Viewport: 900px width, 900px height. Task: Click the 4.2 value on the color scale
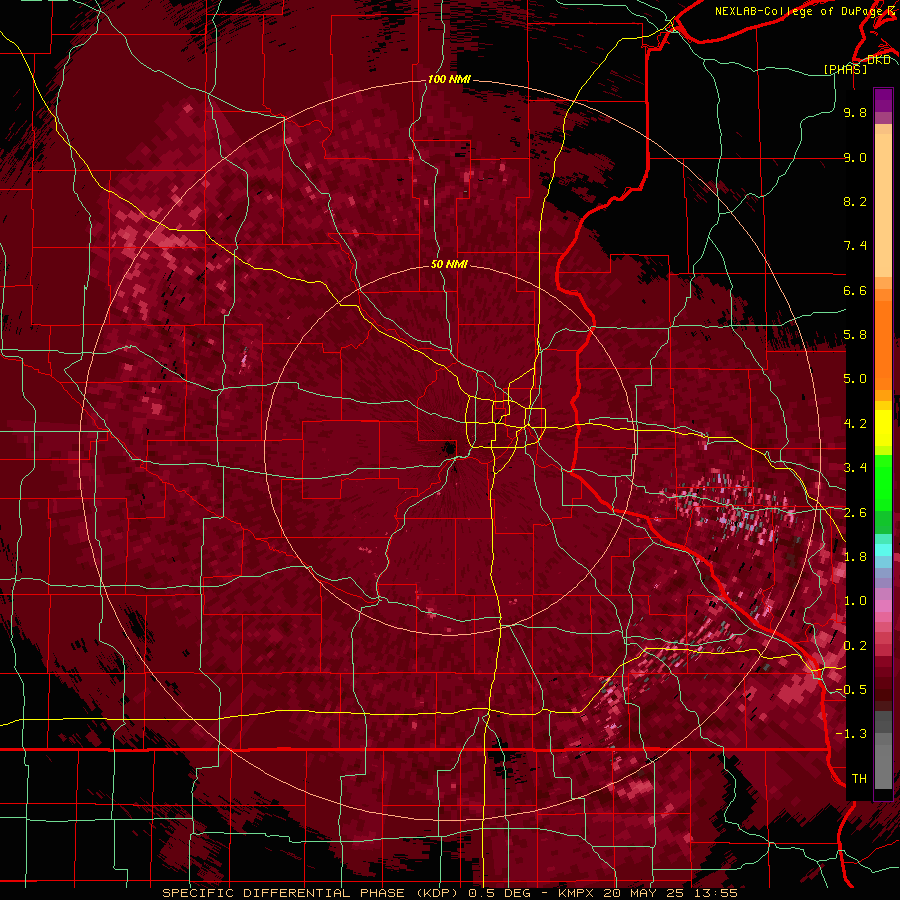[x=855, y=424]
